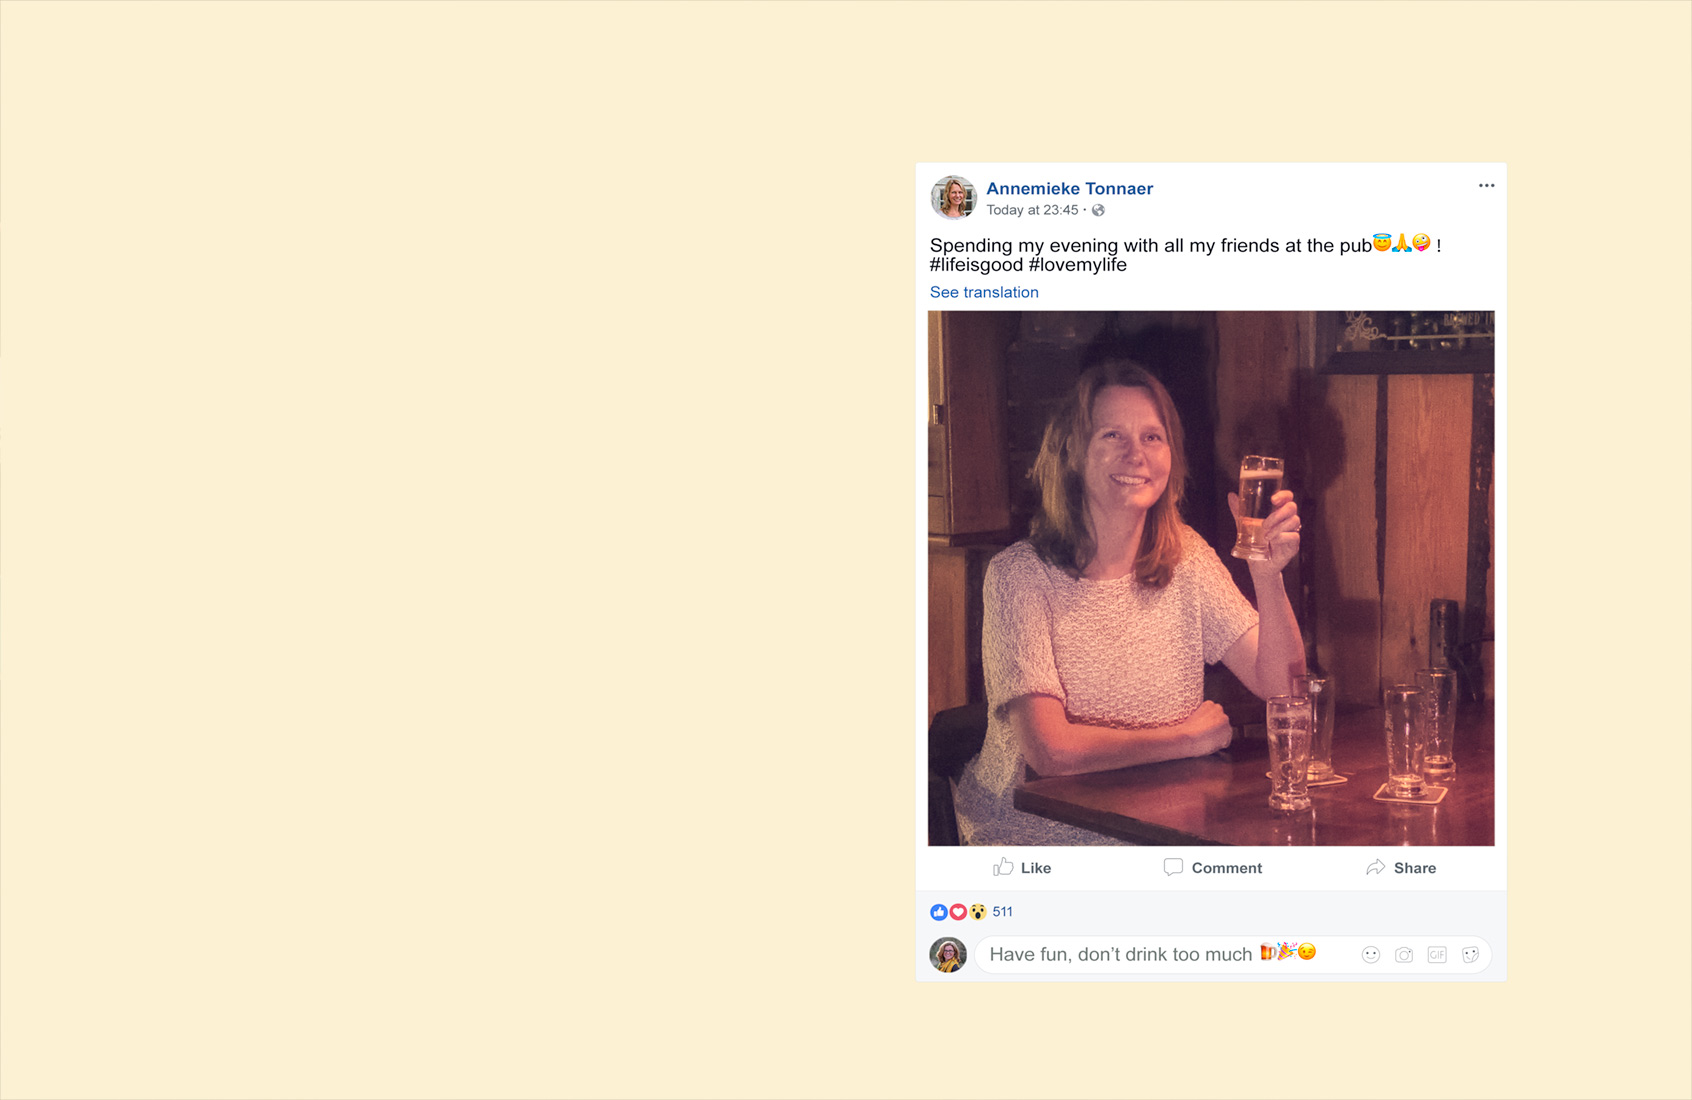Image resolution: width=1692 pixels, height=1100 pixels.
Task: Open the #lifeisgood hashtag
Action: click(x=976, y=265)
